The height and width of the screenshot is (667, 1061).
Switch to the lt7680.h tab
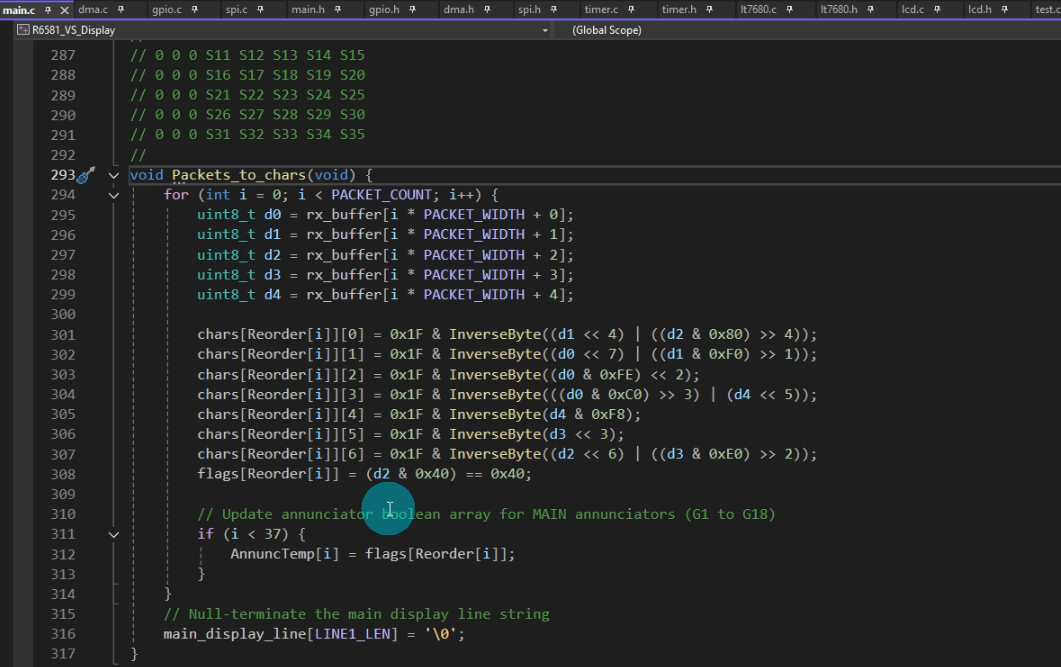838,9
